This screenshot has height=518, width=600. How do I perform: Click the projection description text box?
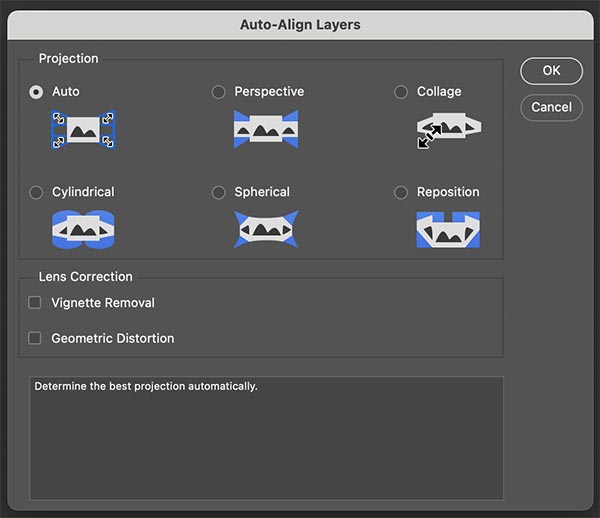[266, 438]
